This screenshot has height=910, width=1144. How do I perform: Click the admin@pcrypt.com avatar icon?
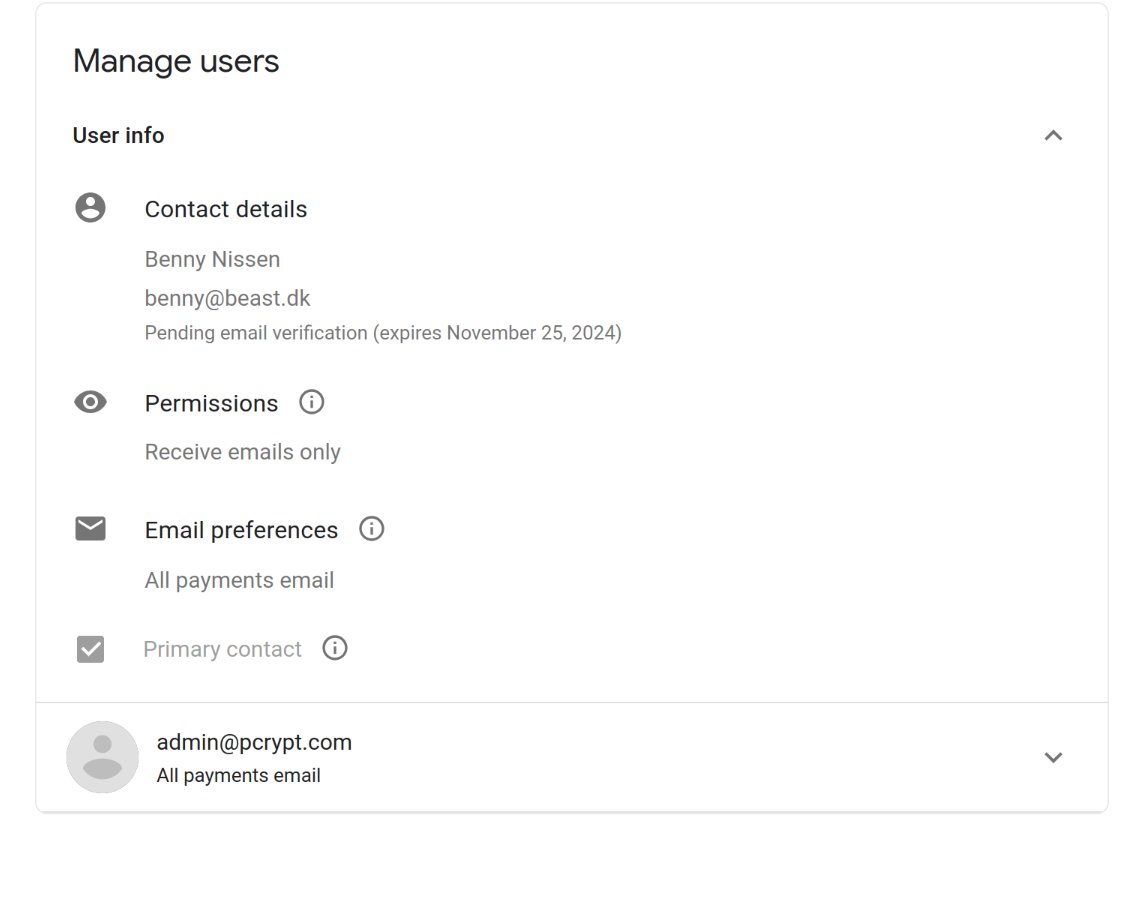click(103, 757)
